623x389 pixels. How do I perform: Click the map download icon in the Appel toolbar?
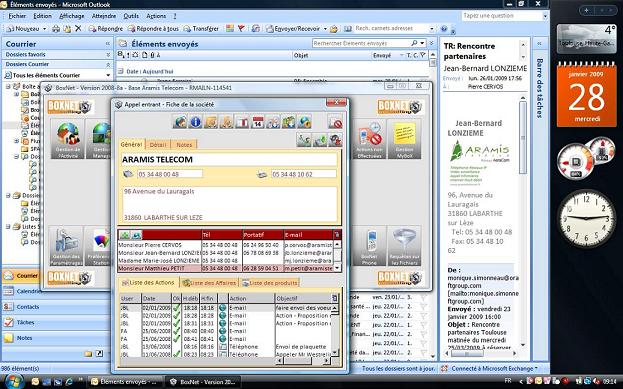(x=289, y=122)
